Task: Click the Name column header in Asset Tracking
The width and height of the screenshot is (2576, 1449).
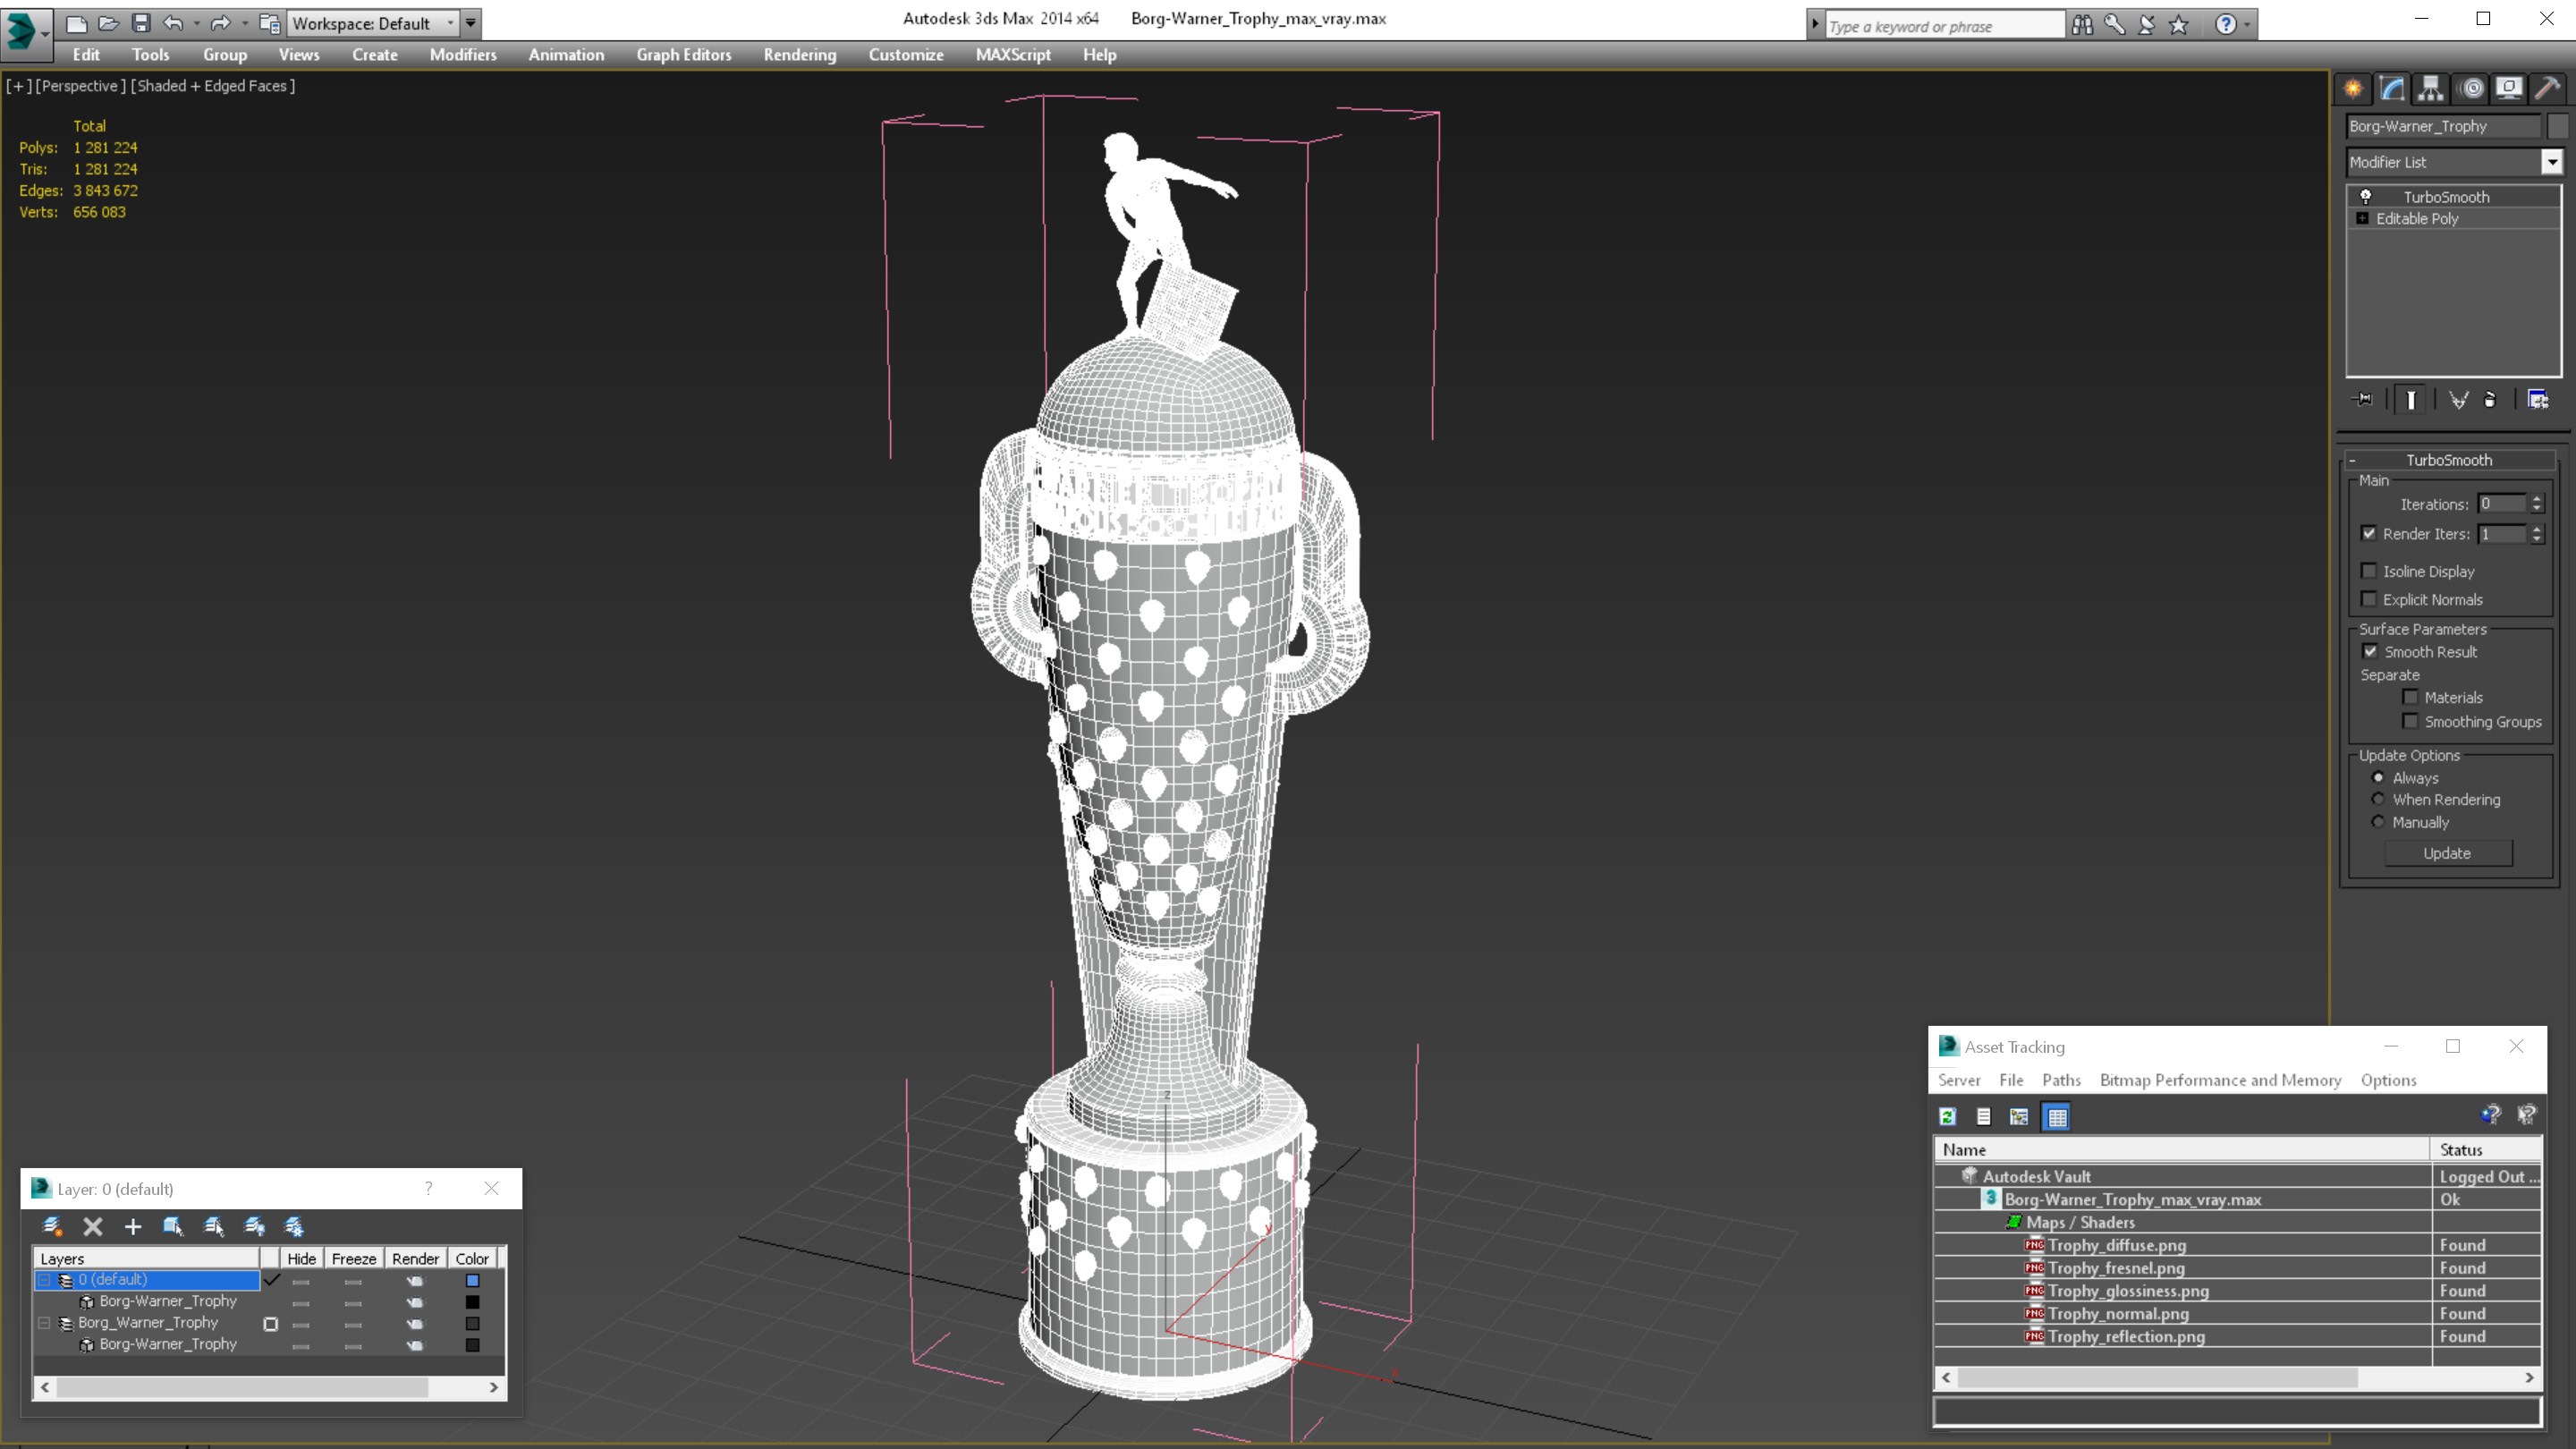Action: (x=2182, y=1150)
